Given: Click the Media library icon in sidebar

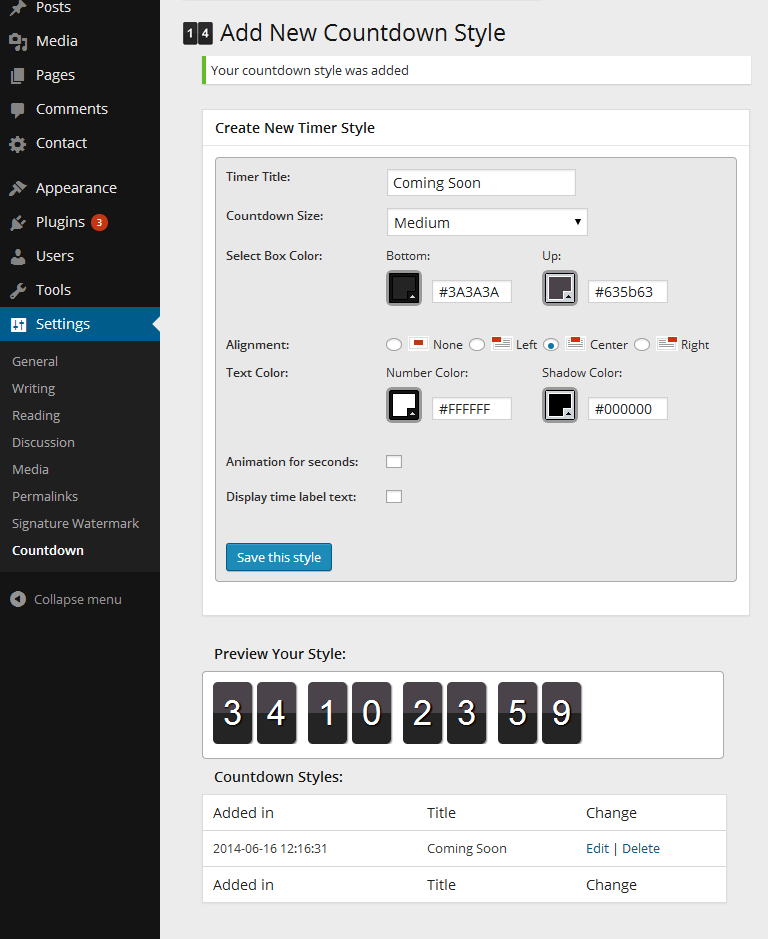Looking at the screenshot, I should pyautogui.click(x=18, y=41).
